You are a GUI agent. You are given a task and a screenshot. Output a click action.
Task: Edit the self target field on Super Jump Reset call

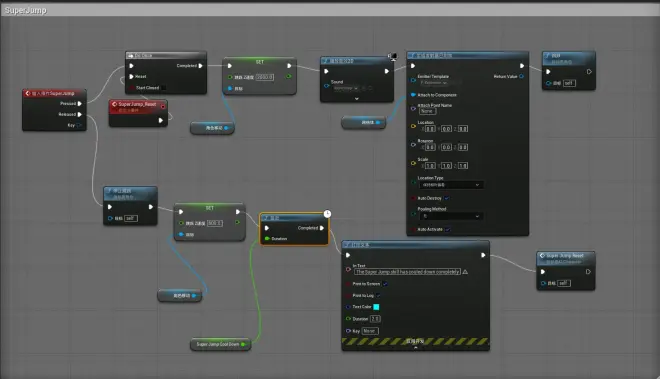(564, 283)
